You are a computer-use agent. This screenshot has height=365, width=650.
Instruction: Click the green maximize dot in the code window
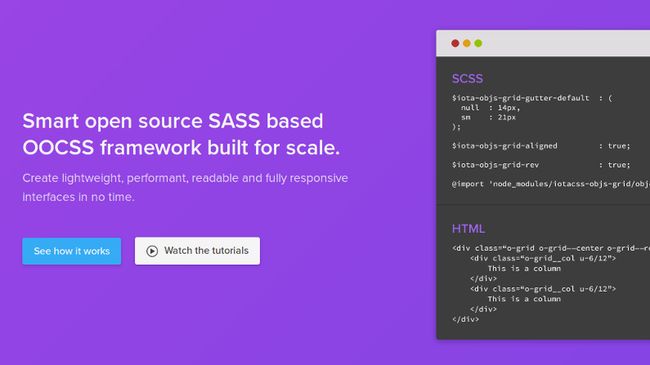[x=478, y=43]
